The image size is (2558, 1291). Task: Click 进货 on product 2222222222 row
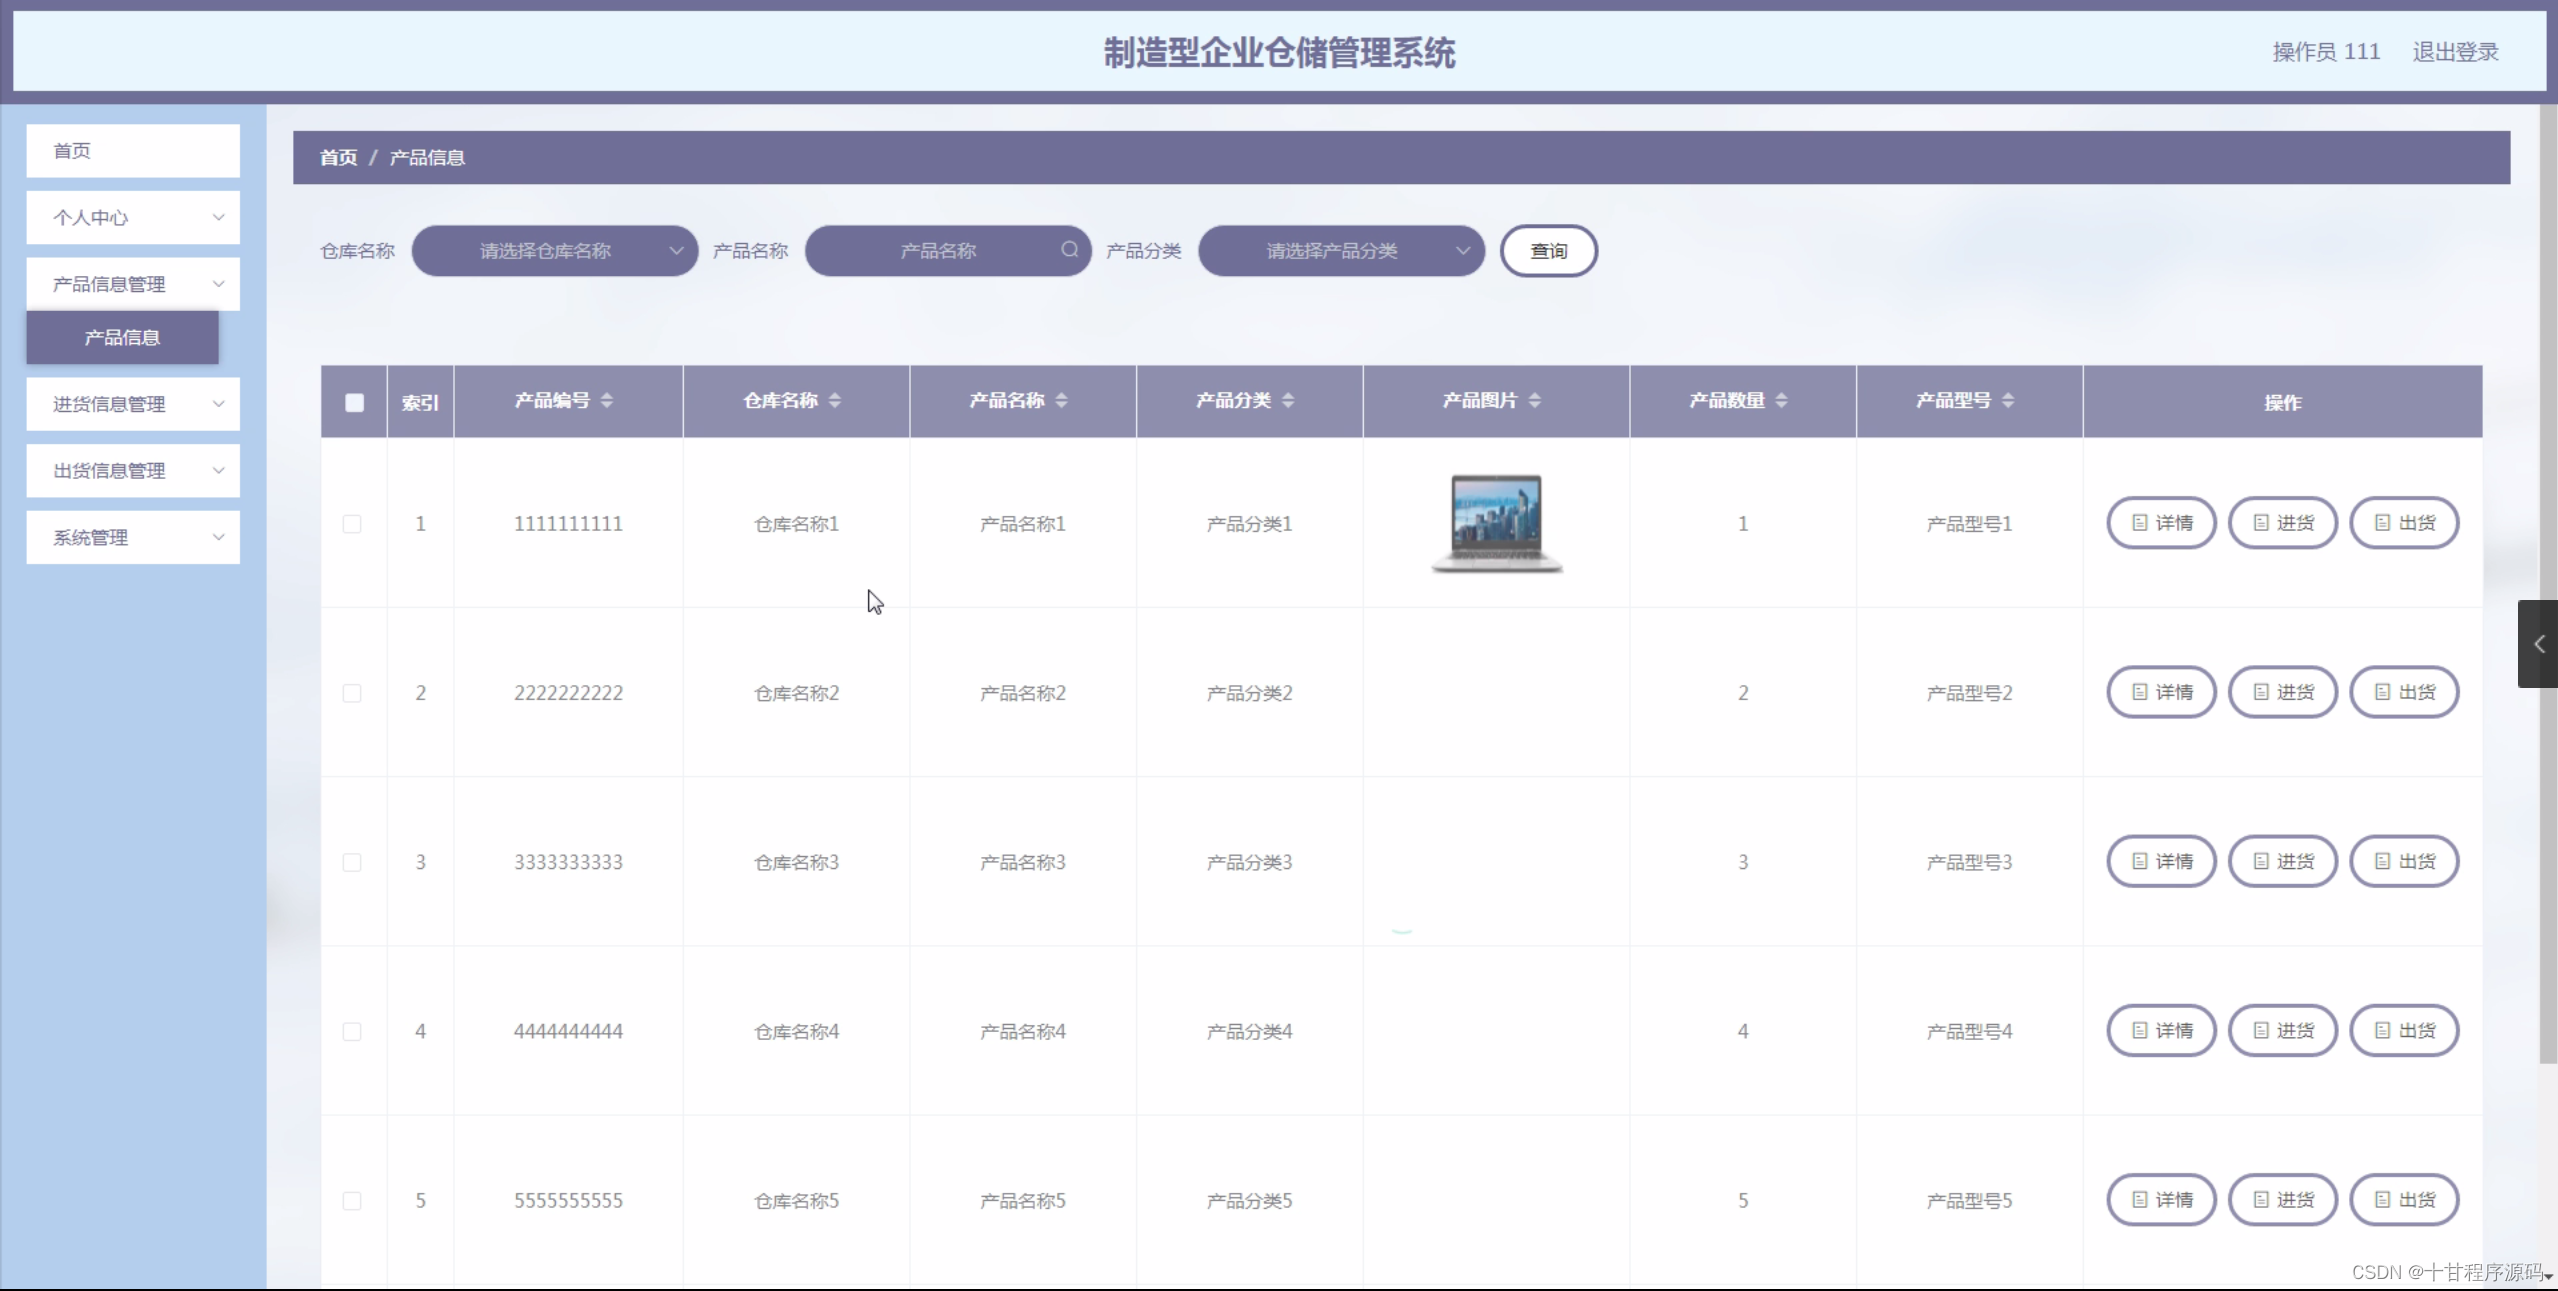point(2282,691)
